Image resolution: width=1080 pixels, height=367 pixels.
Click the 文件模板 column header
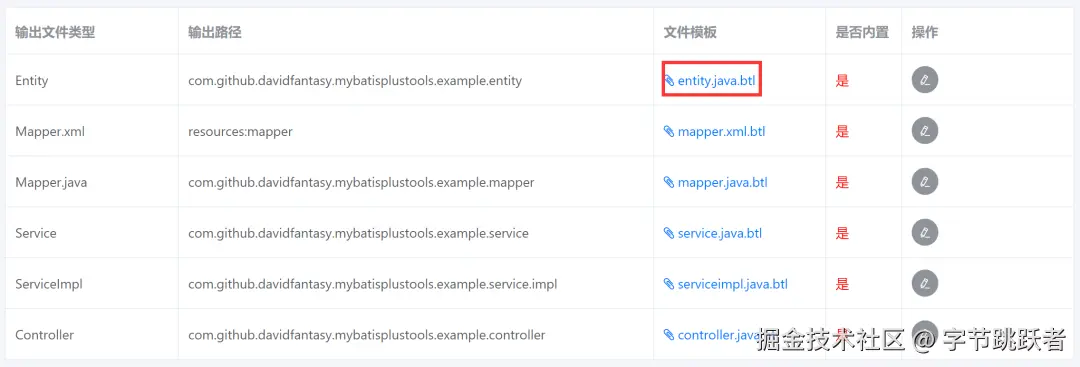pyautogui.click(x=690, y=32)
